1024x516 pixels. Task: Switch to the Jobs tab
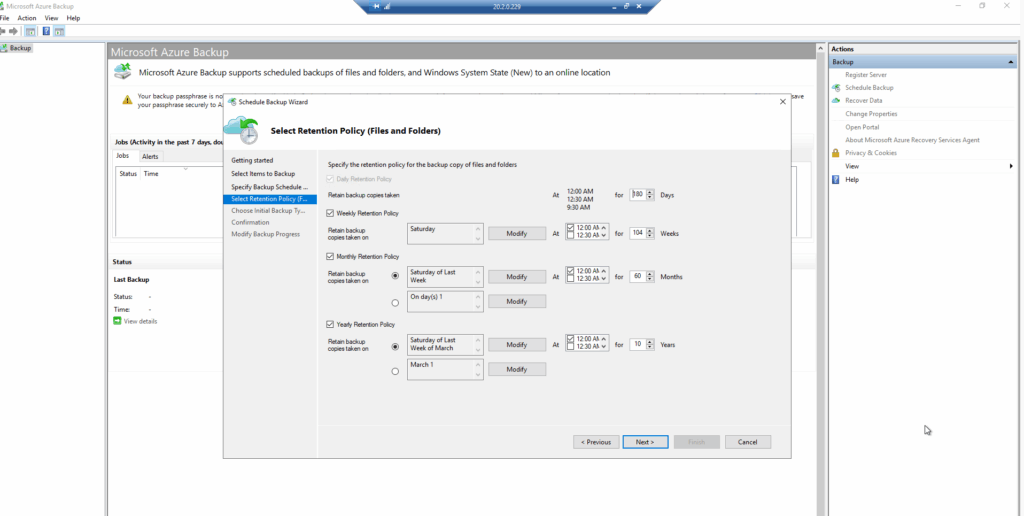123,156
